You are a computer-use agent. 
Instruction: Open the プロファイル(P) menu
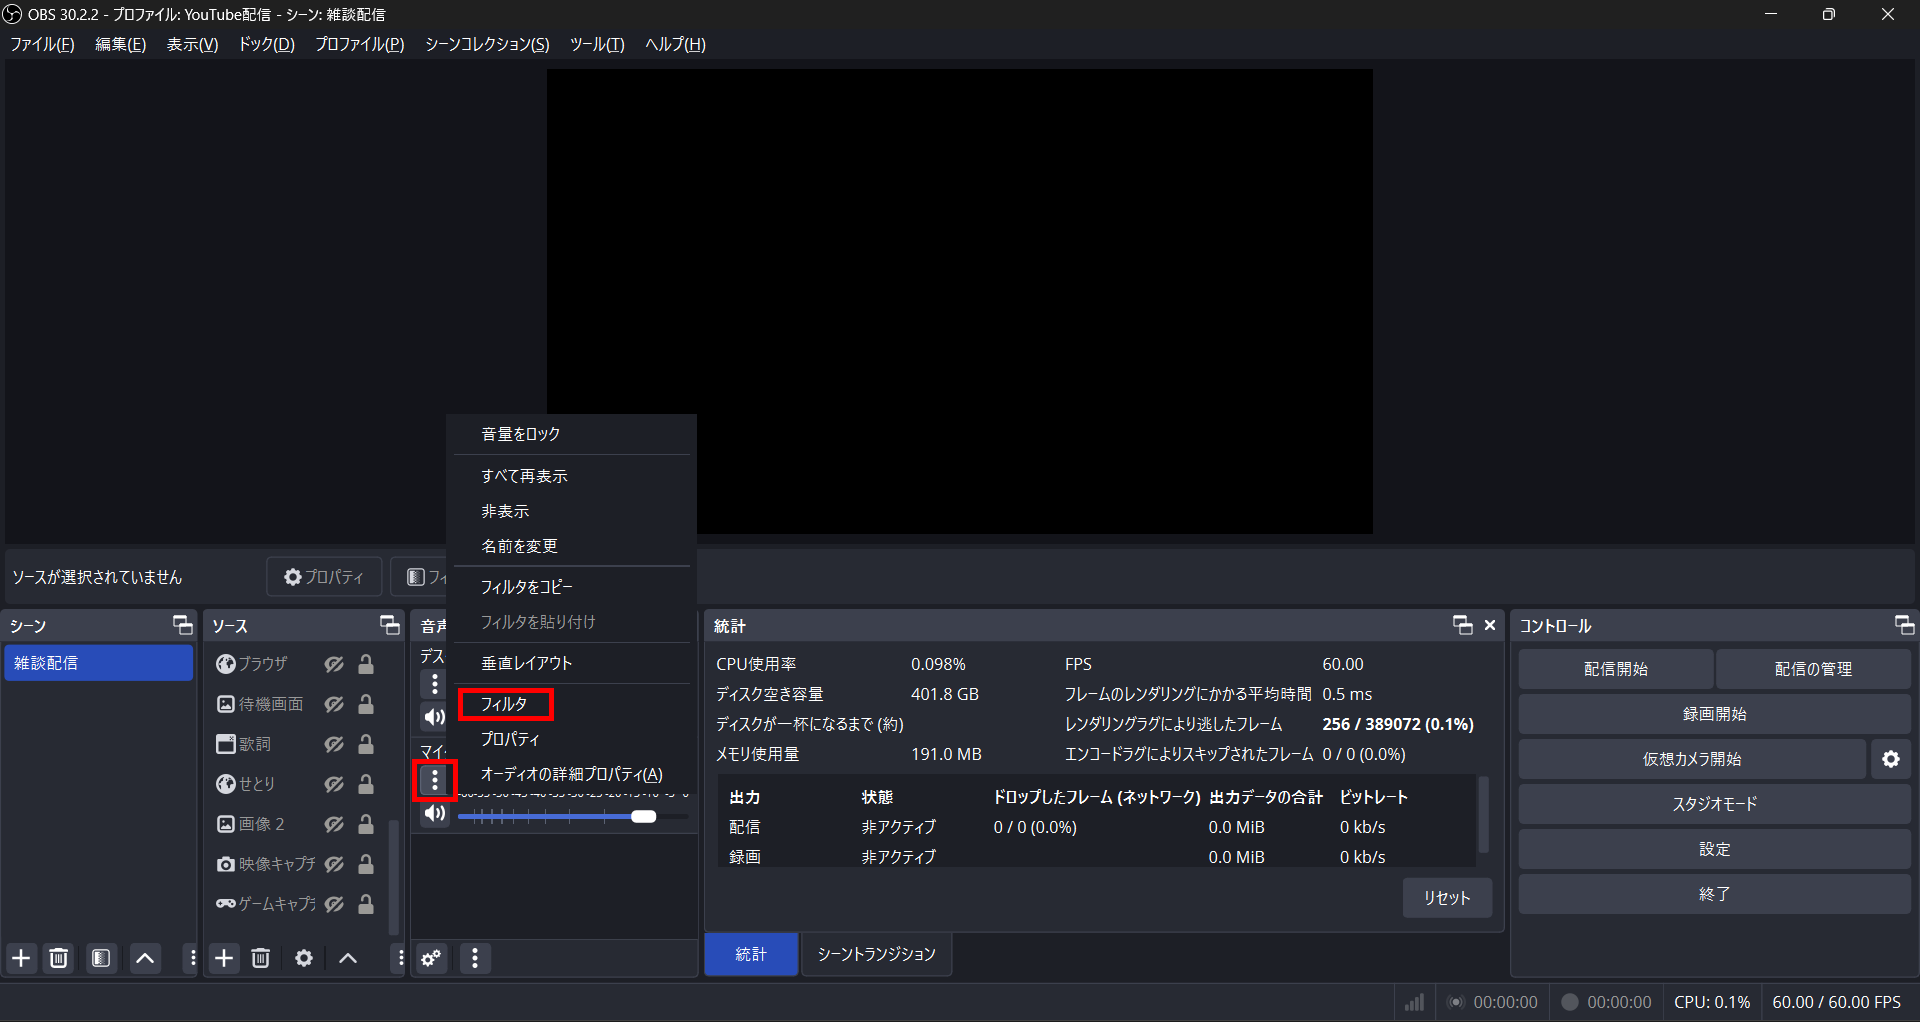(x=359, y=44)
